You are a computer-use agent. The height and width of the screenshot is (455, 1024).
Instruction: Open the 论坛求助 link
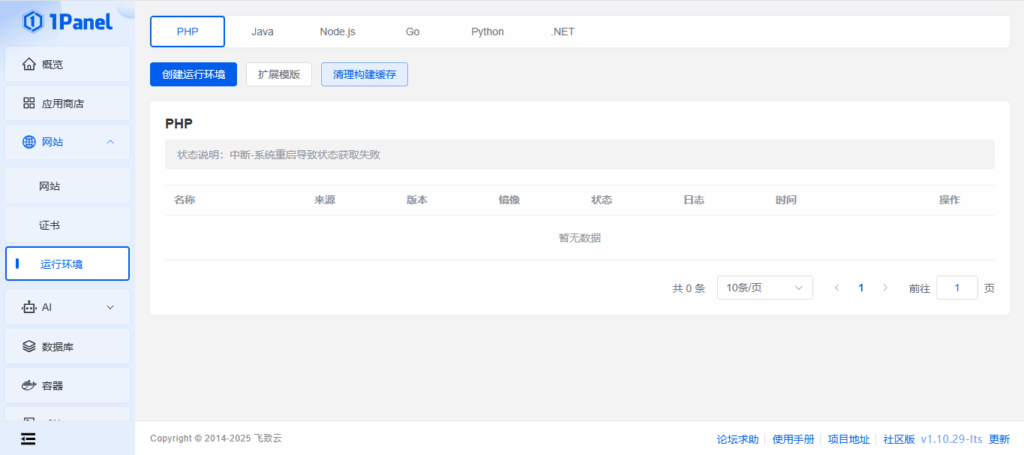tap(737, 439)
